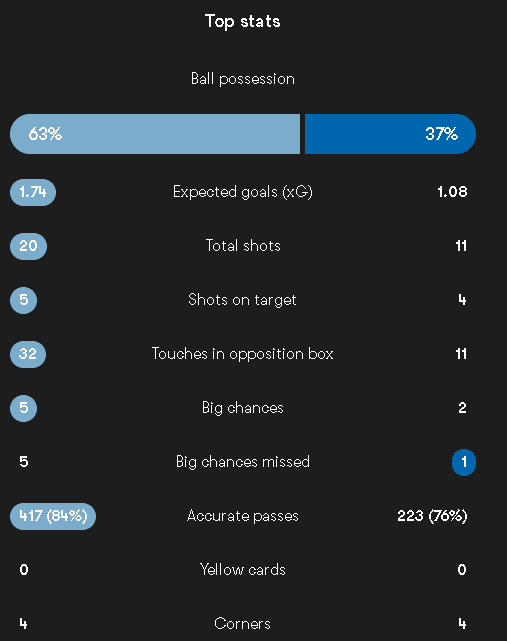Select the Shots on target label
Screen dimensions: 507x641
[242, 300]
